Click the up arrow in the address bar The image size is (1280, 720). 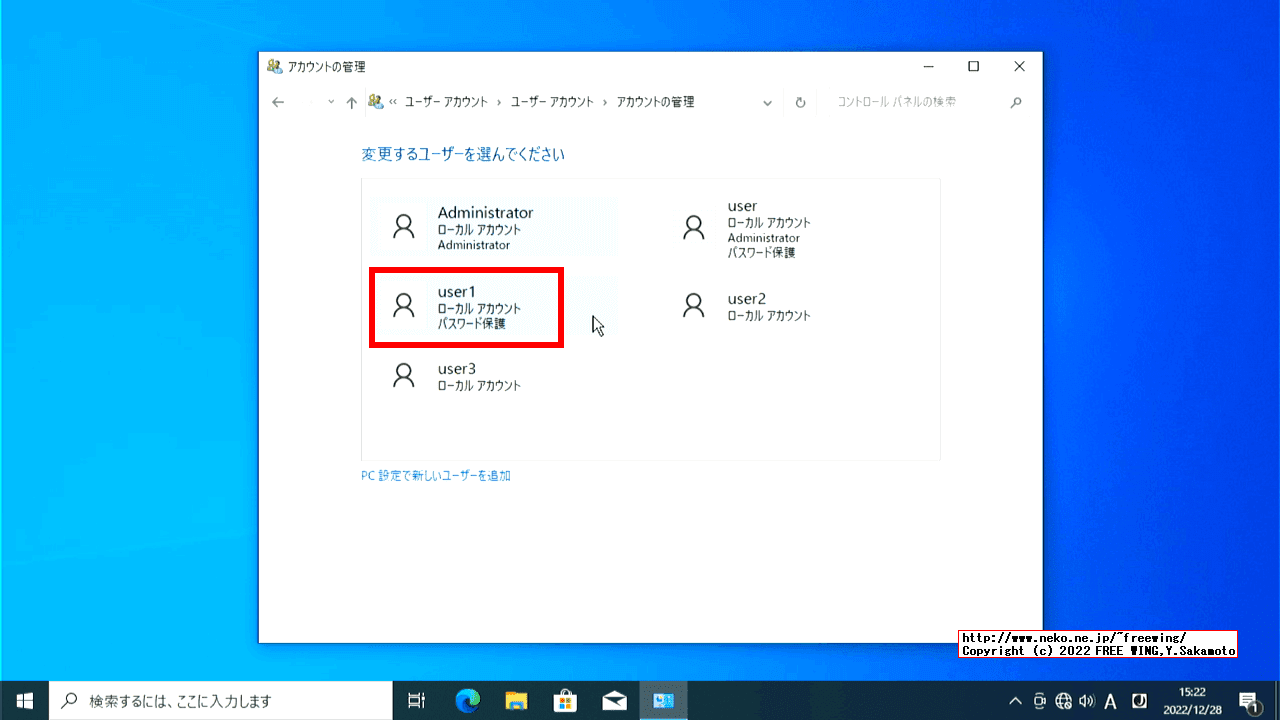pos(351,101)
